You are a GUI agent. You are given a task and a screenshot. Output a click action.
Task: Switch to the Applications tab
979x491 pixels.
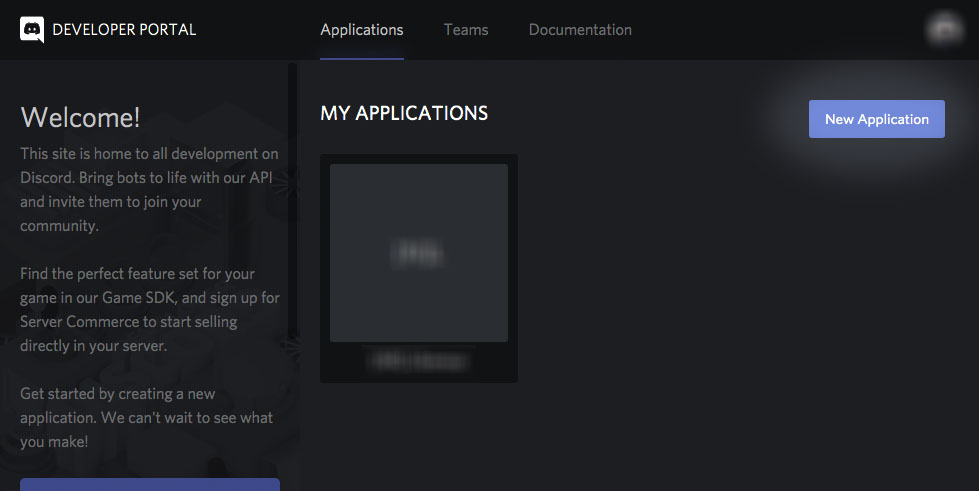pyautogui.click(x=362, y=29)
